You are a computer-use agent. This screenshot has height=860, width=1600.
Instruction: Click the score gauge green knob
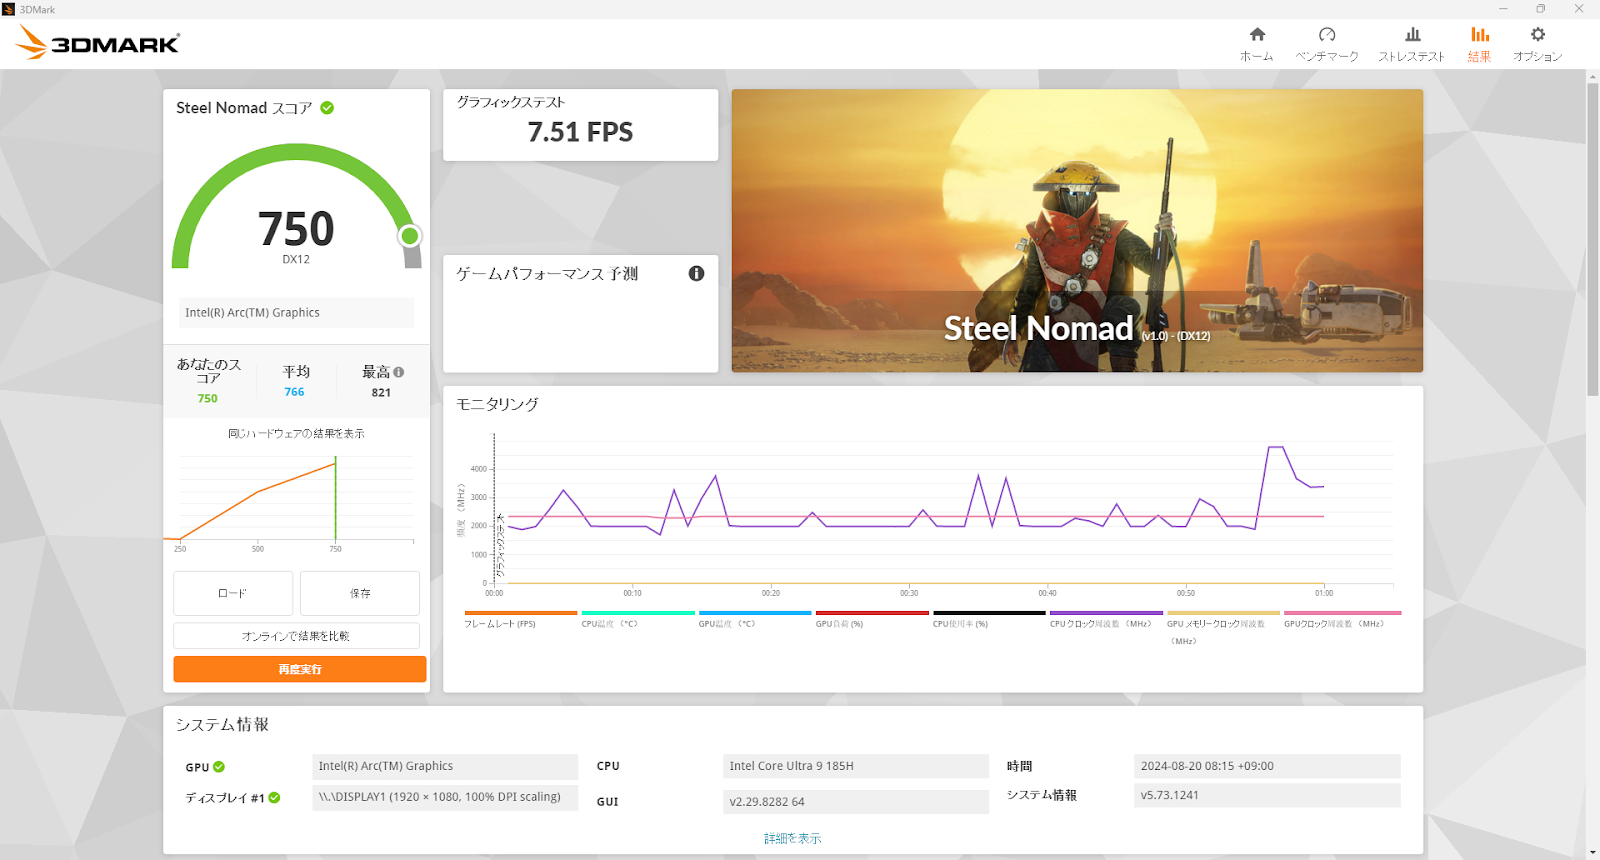tap(409, 236)
